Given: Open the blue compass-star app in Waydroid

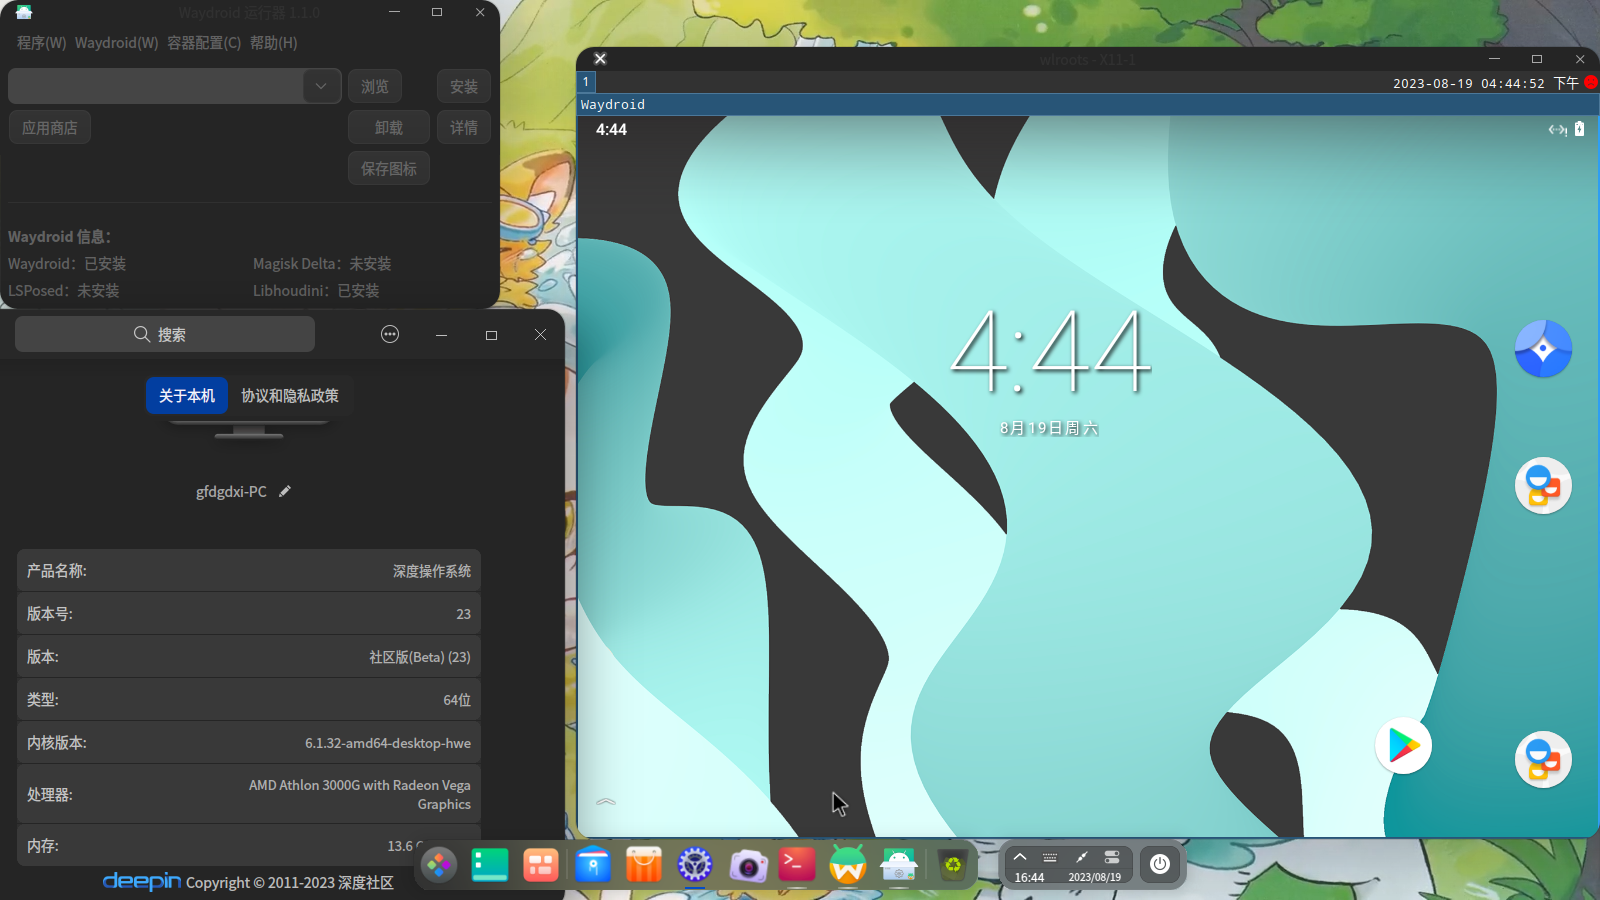Looking at the screenshot, I should (1543, 349).
